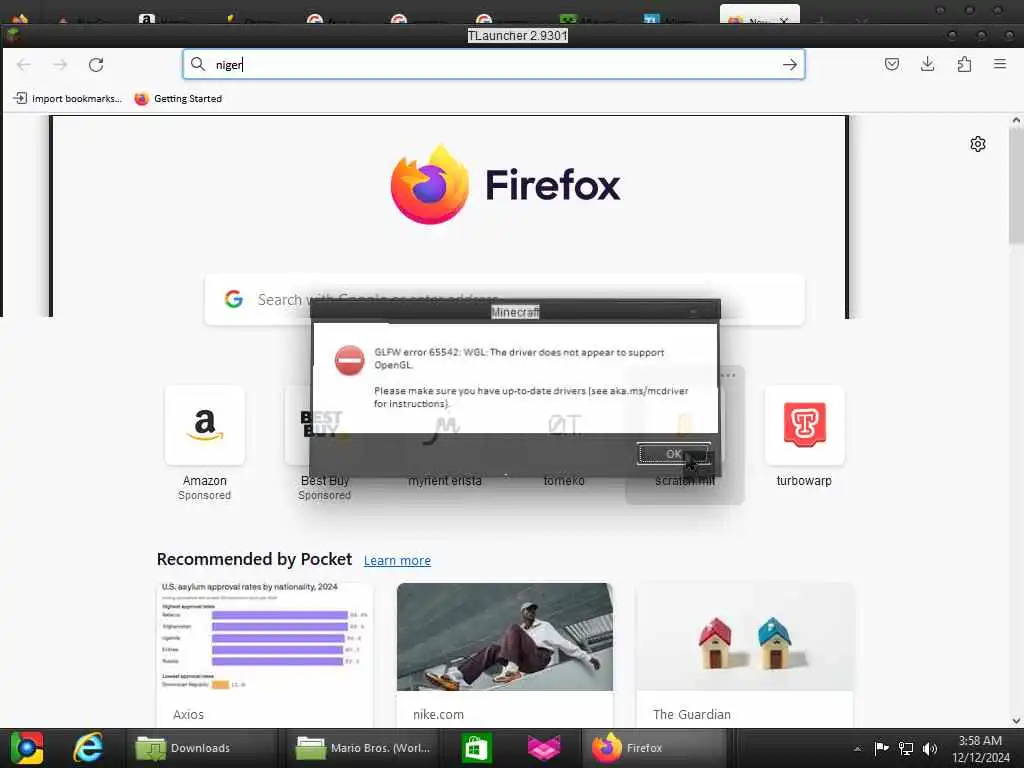Open the Getting Started bookmark

pos(178,99)
